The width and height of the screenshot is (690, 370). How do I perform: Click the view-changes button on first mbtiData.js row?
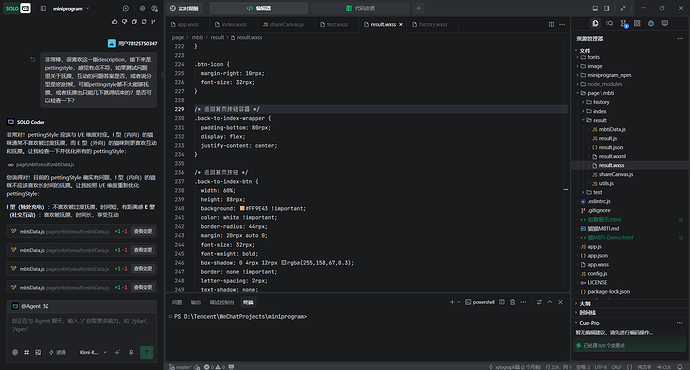pyautogui.click(x=143, y=231)
